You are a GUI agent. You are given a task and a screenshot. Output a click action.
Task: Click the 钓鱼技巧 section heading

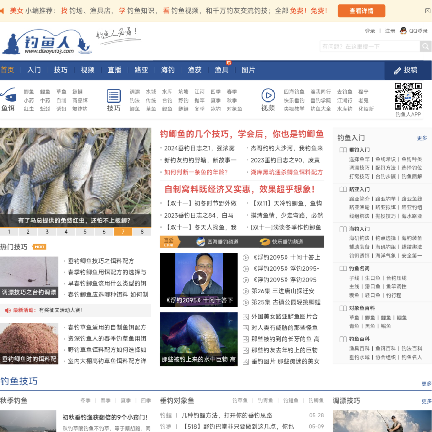click(x=19, y=381)
